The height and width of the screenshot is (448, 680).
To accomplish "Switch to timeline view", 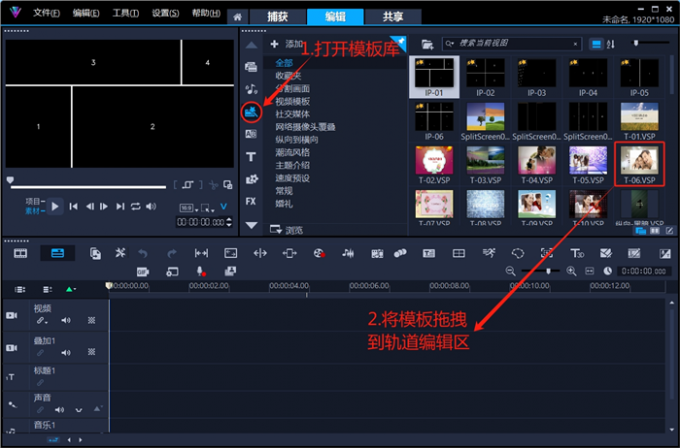I will [x=58, y=253].
